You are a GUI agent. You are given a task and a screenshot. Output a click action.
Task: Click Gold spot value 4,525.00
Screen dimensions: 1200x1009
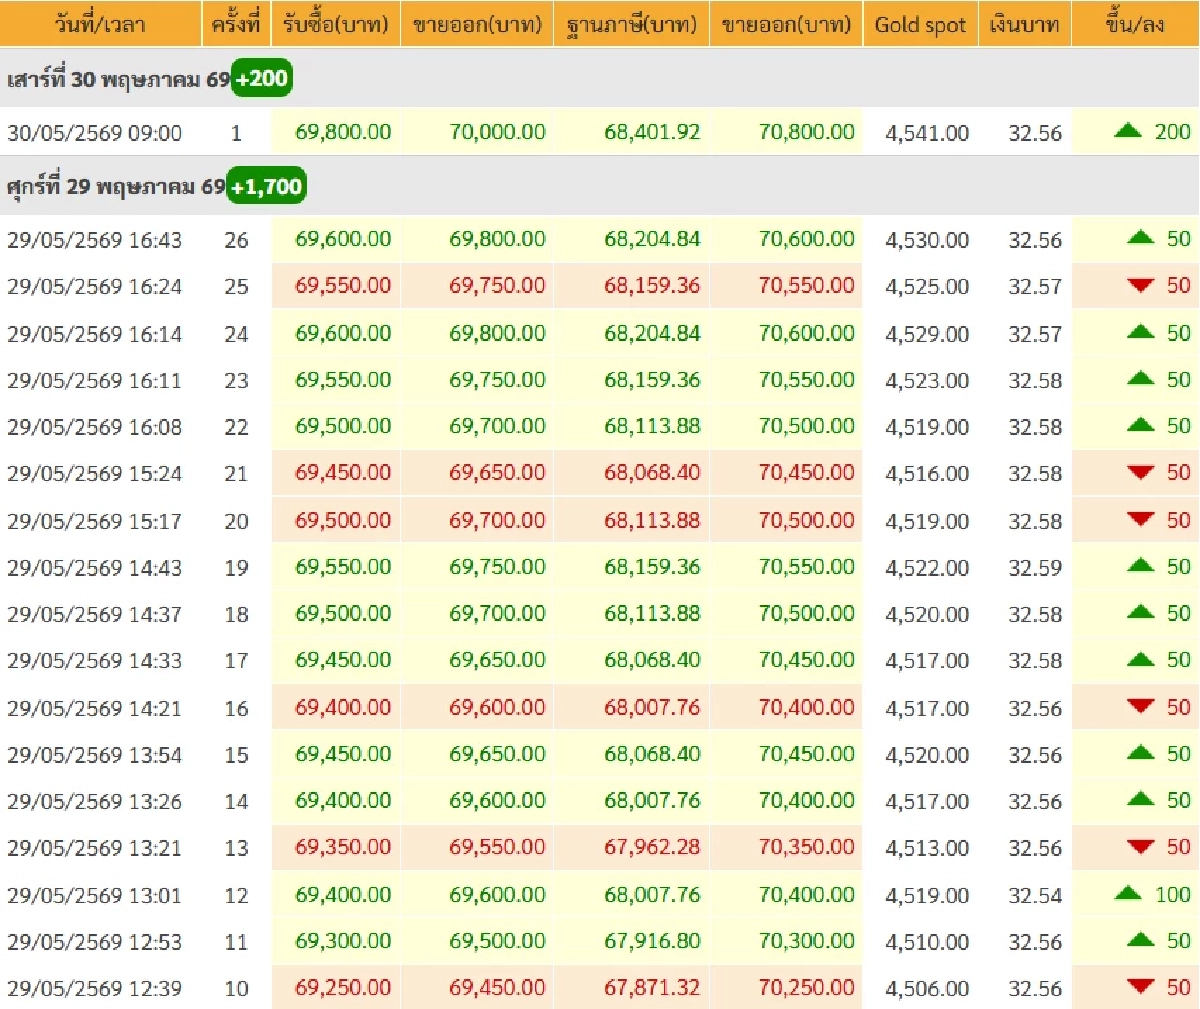(927, 287)
